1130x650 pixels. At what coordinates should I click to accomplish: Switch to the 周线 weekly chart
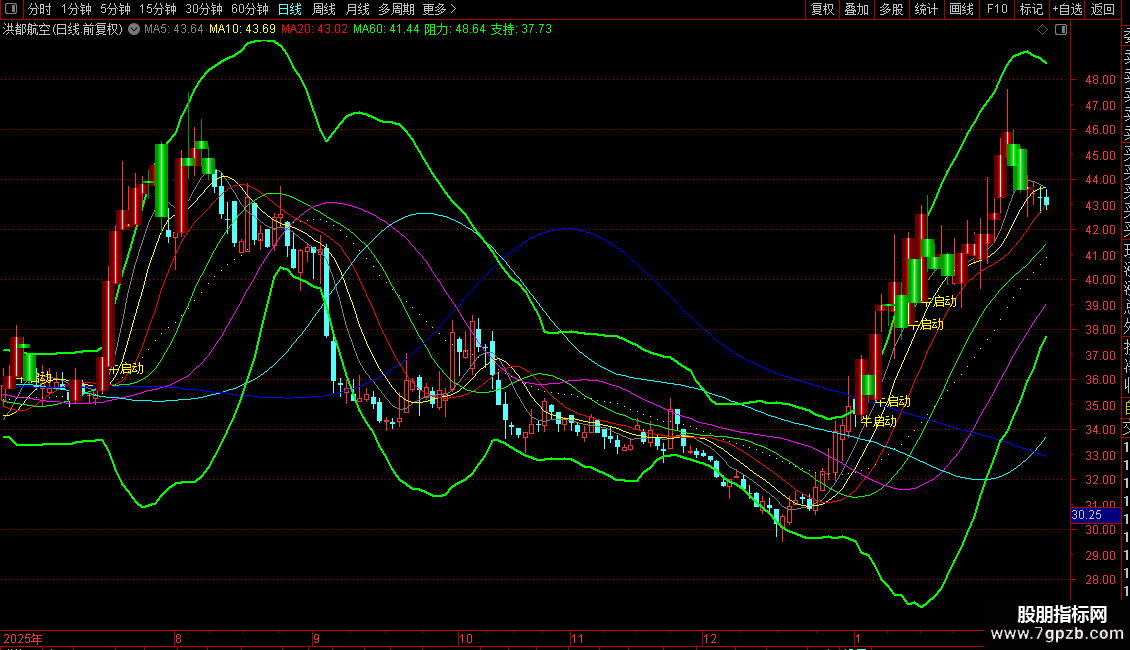(324, 9)
